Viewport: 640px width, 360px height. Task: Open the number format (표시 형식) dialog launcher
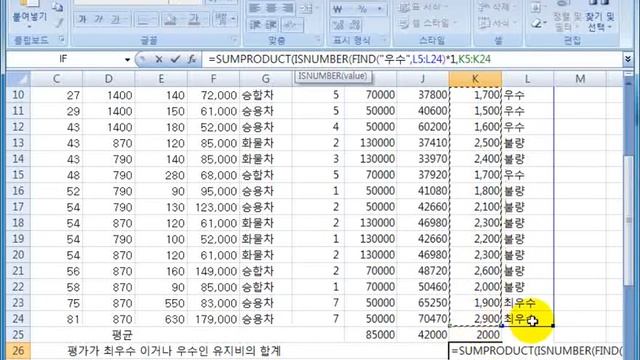pos(383,39)
